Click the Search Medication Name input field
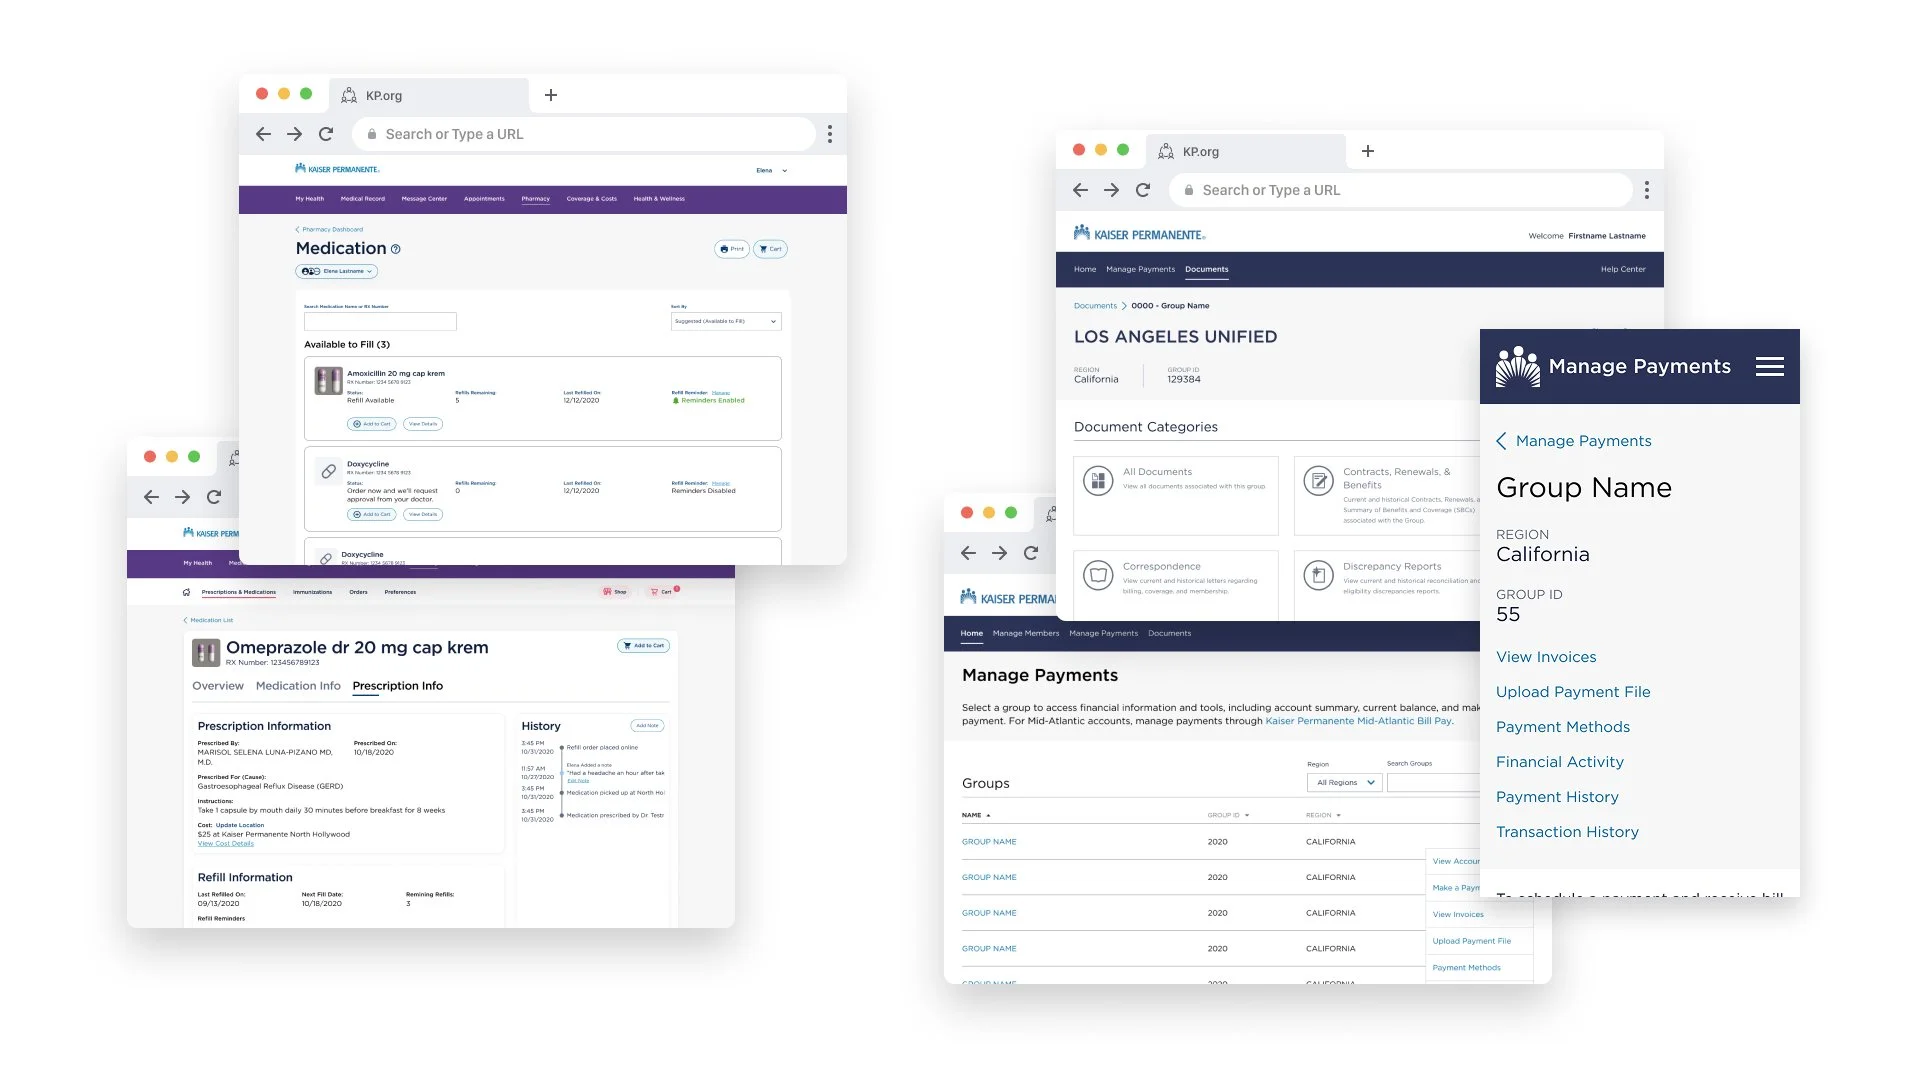Viewport: 1920px width, 1080px height. [x=380, y=321]
